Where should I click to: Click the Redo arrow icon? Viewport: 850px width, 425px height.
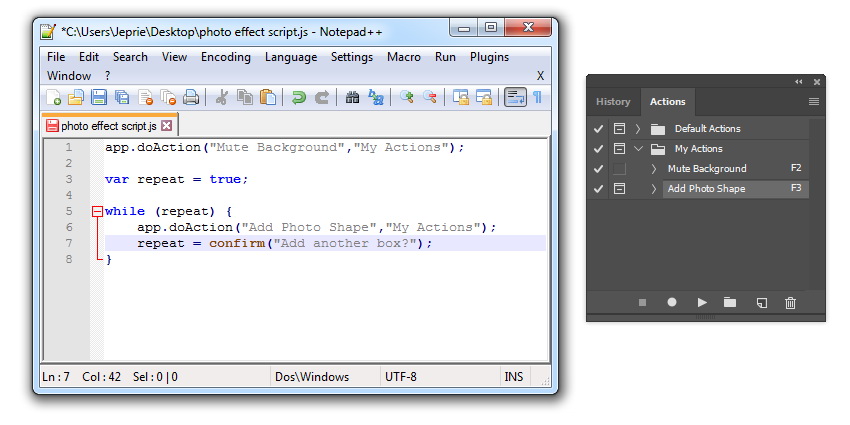tap(321, 98)
